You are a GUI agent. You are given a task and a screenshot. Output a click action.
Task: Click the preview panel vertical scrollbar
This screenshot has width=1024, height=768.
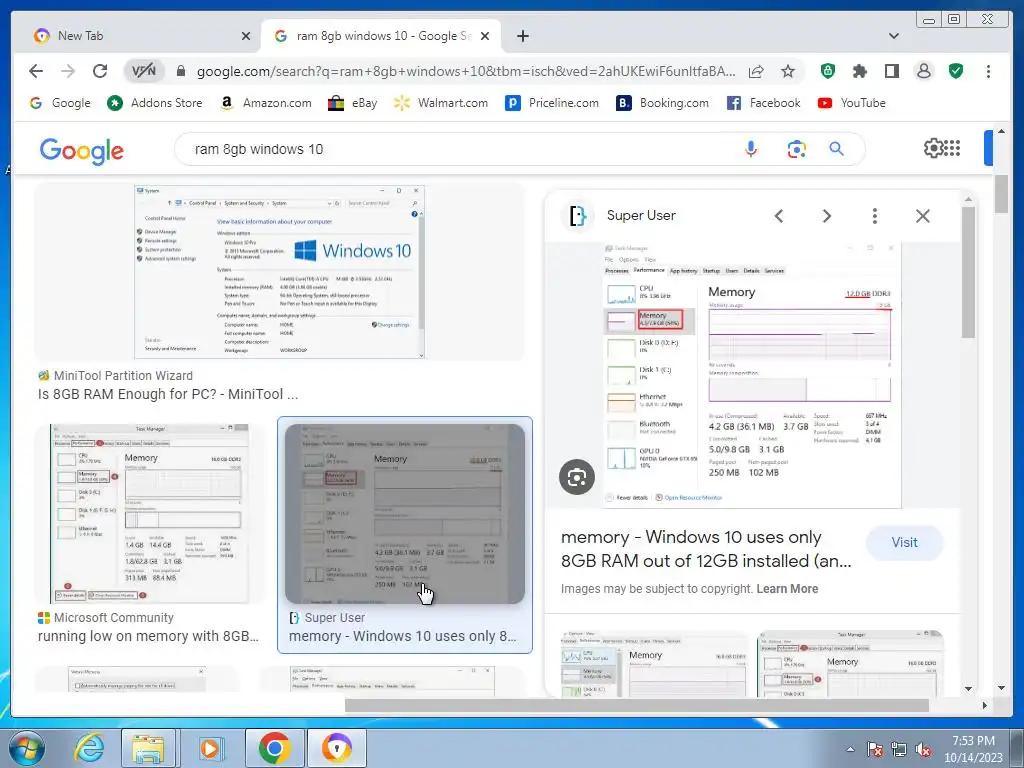pos(968,271)
